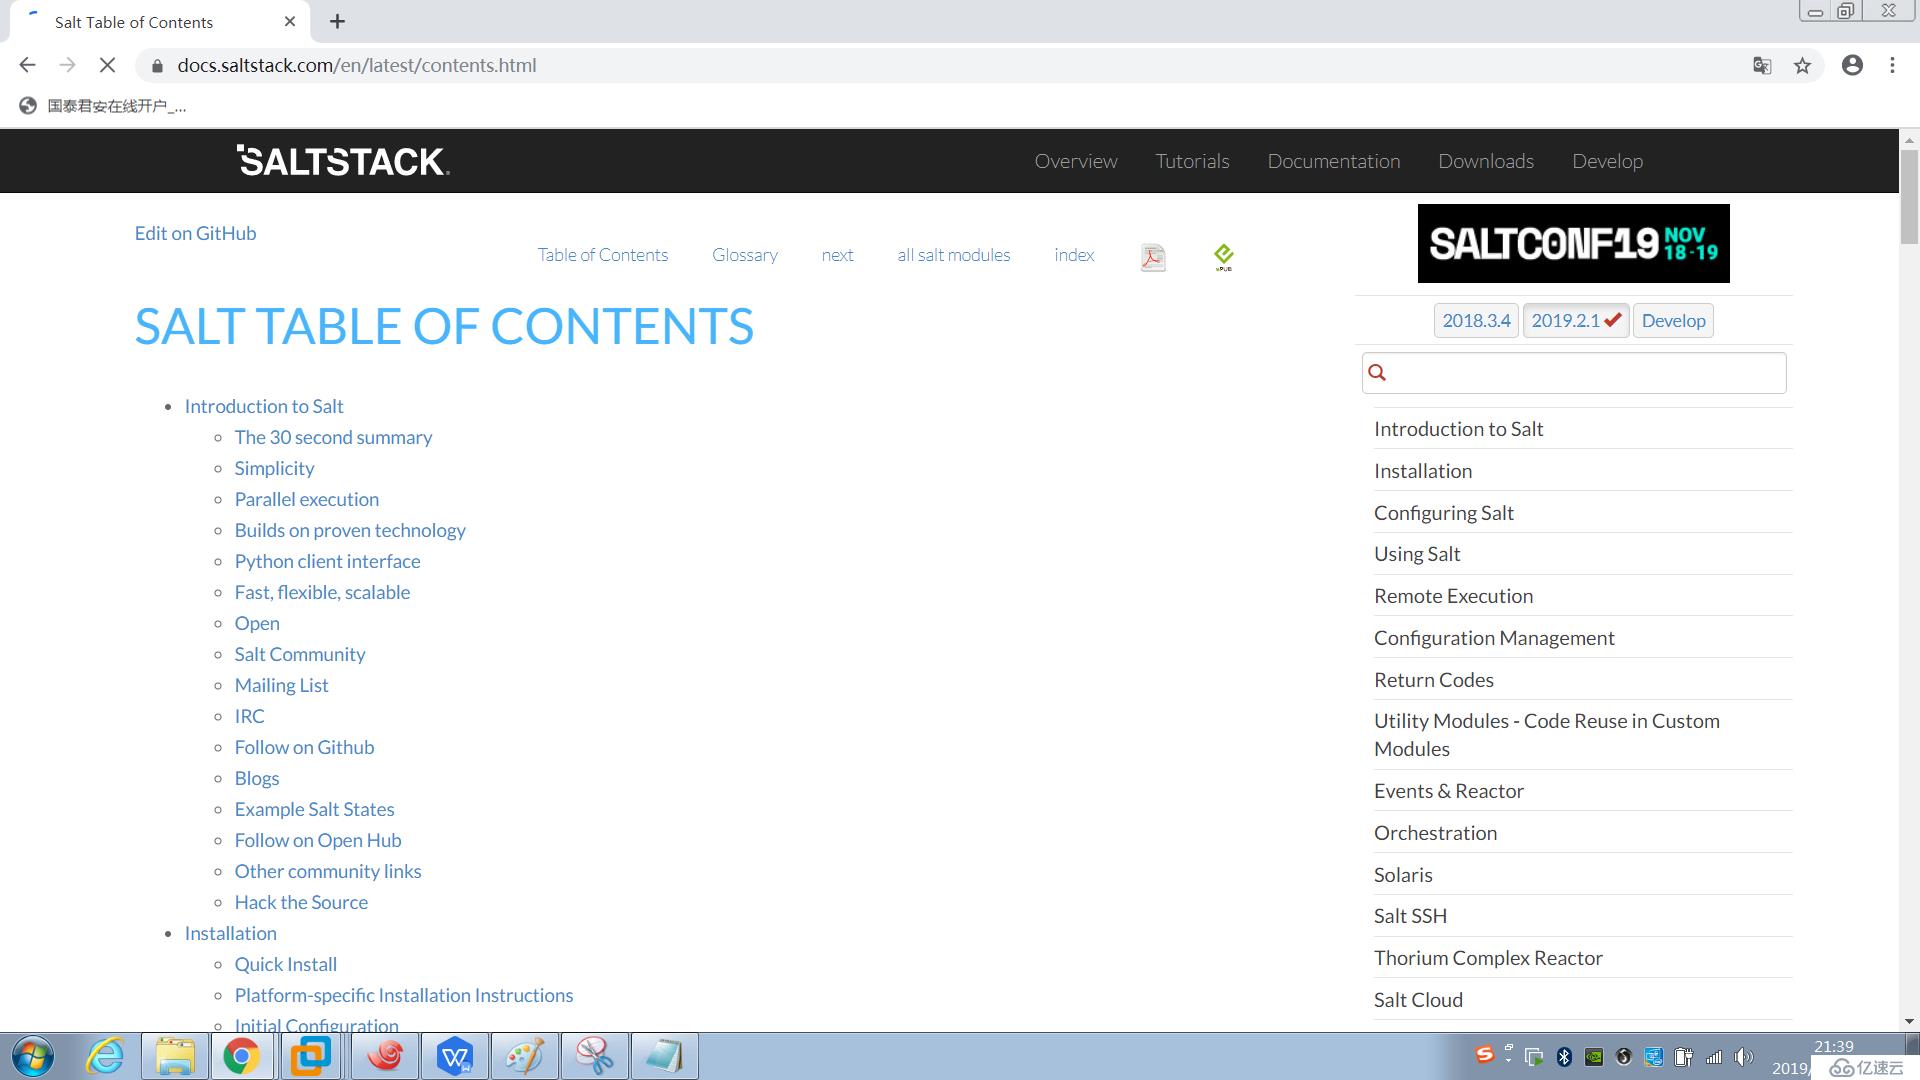Open the Develop menu in the header
This screenshot has height=1080, width=1920.
(1607, 161)
